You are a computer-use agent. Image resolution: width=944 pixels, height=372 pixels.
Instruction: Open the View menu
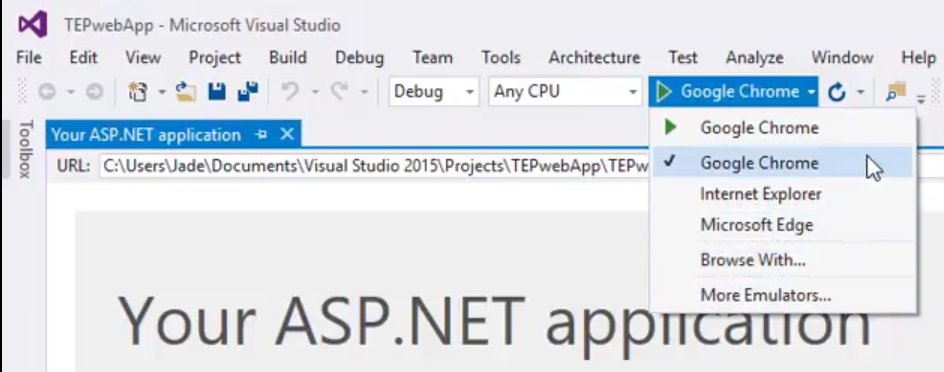click(x=143, y=58)
